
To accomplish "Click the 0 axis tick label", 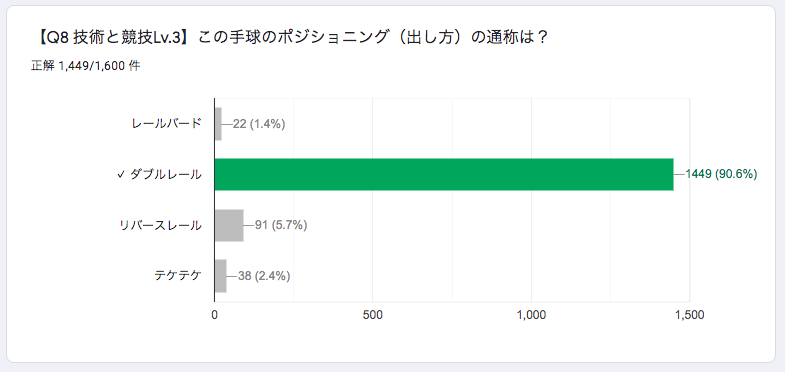I will pyautogui.click(x=215, y=315).
